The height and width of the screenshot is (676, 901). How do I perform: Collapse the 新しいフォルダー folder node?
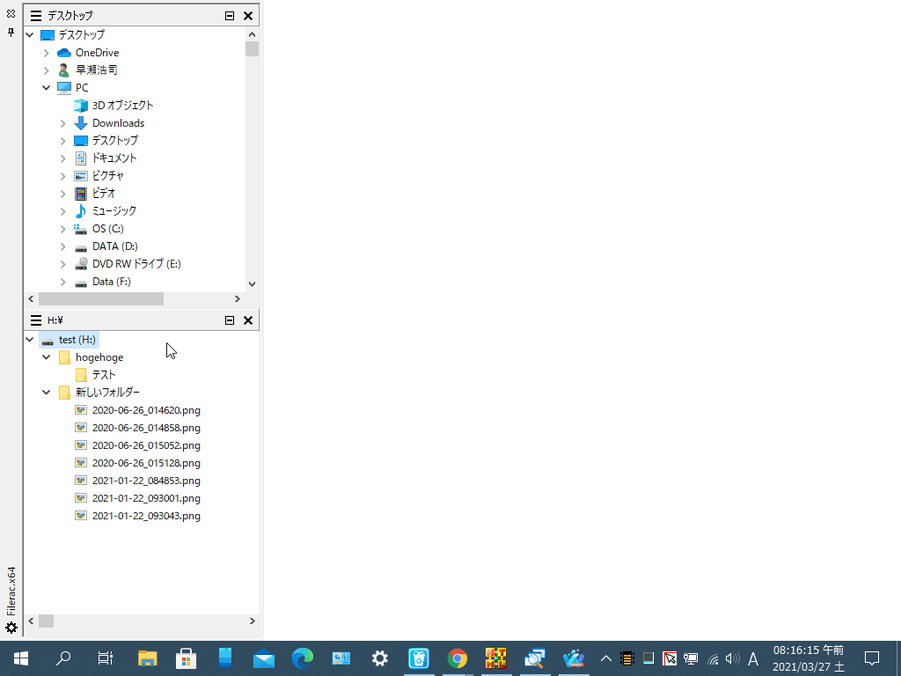[47, 392]
